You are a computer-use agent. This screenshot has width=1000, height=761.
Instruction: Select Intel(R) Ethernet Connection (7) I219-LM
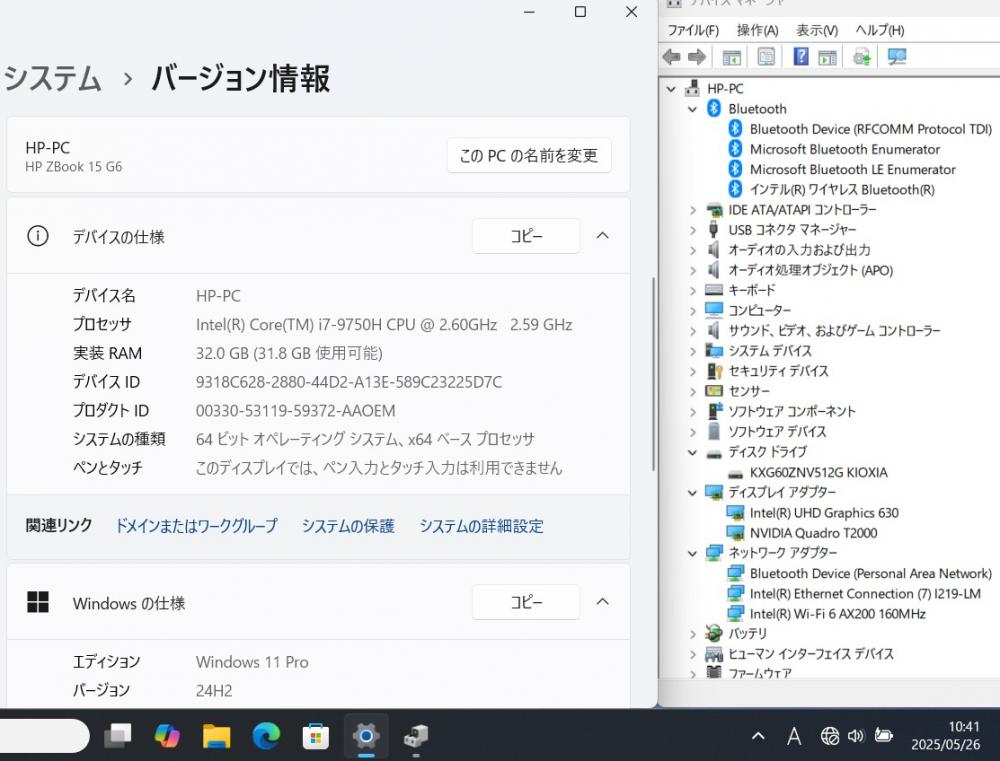[865, 594]
